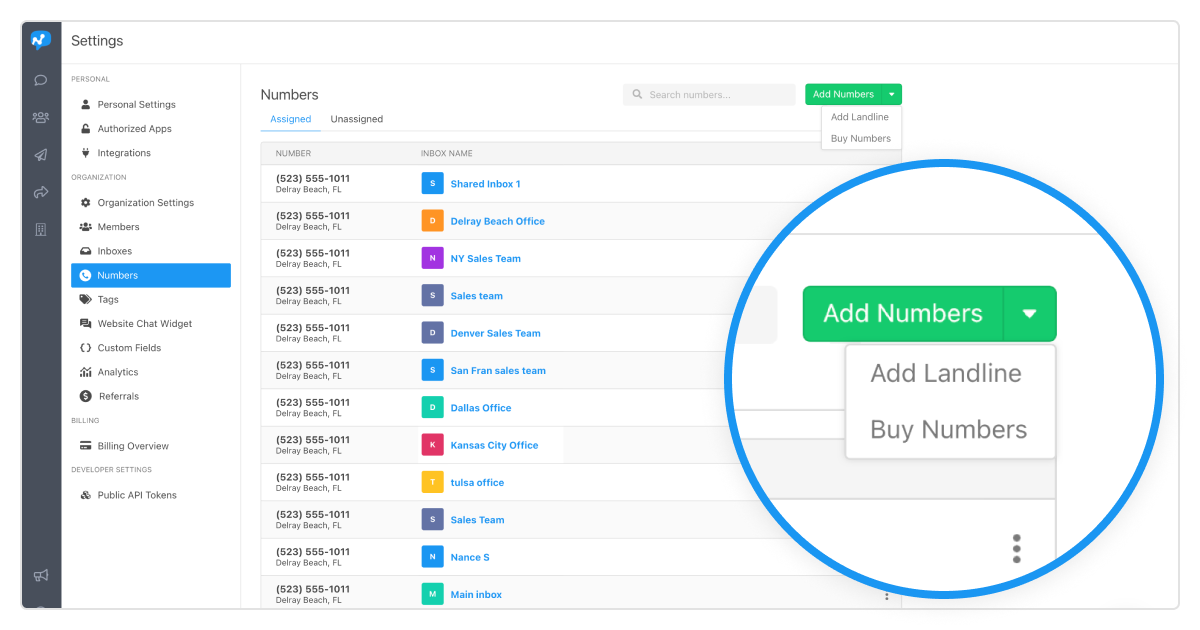Open the Denver Sales Team inbox link
Viewport: 1200px width, 630px height.
click(496, 333)
